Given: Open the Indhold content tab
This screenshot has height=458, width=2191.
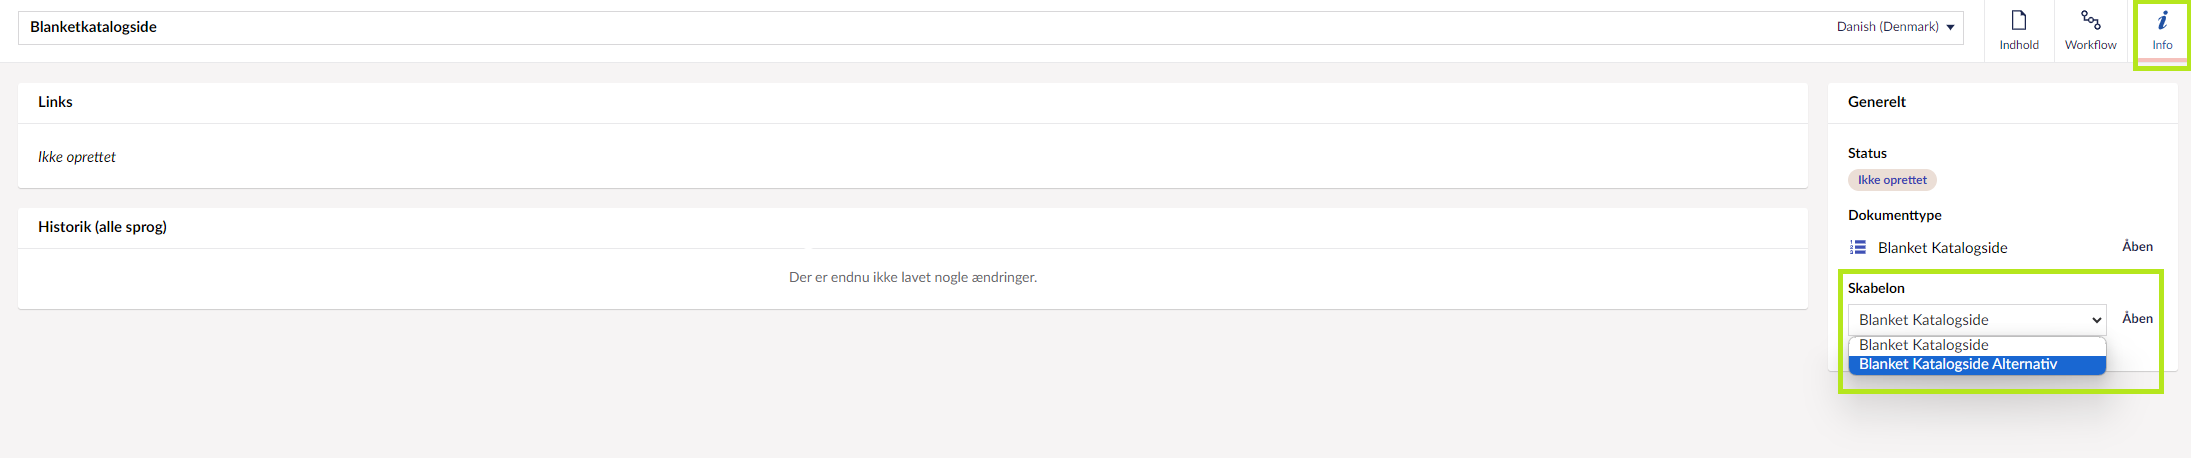Looking at the screenshot, I should tap(2018, 31).
